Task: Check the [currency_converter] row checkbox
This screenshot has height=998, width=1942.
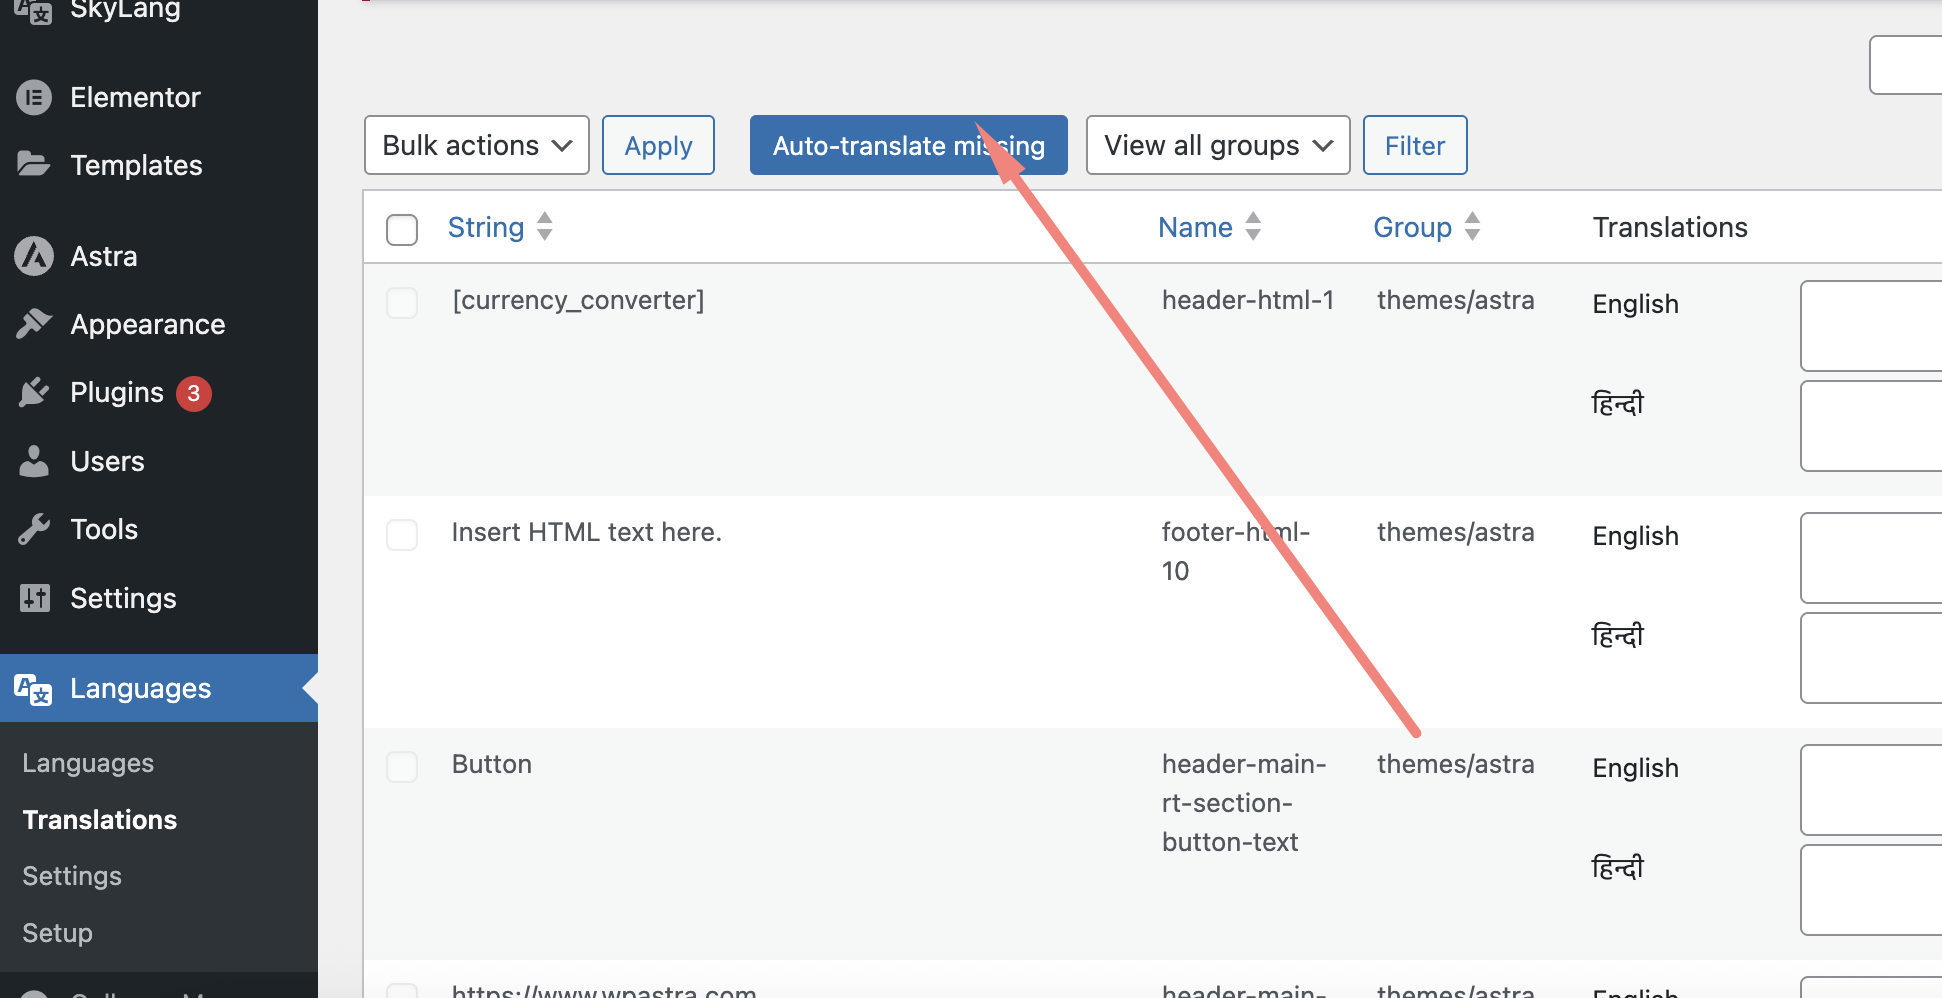Action: click(x=402, y=303)
